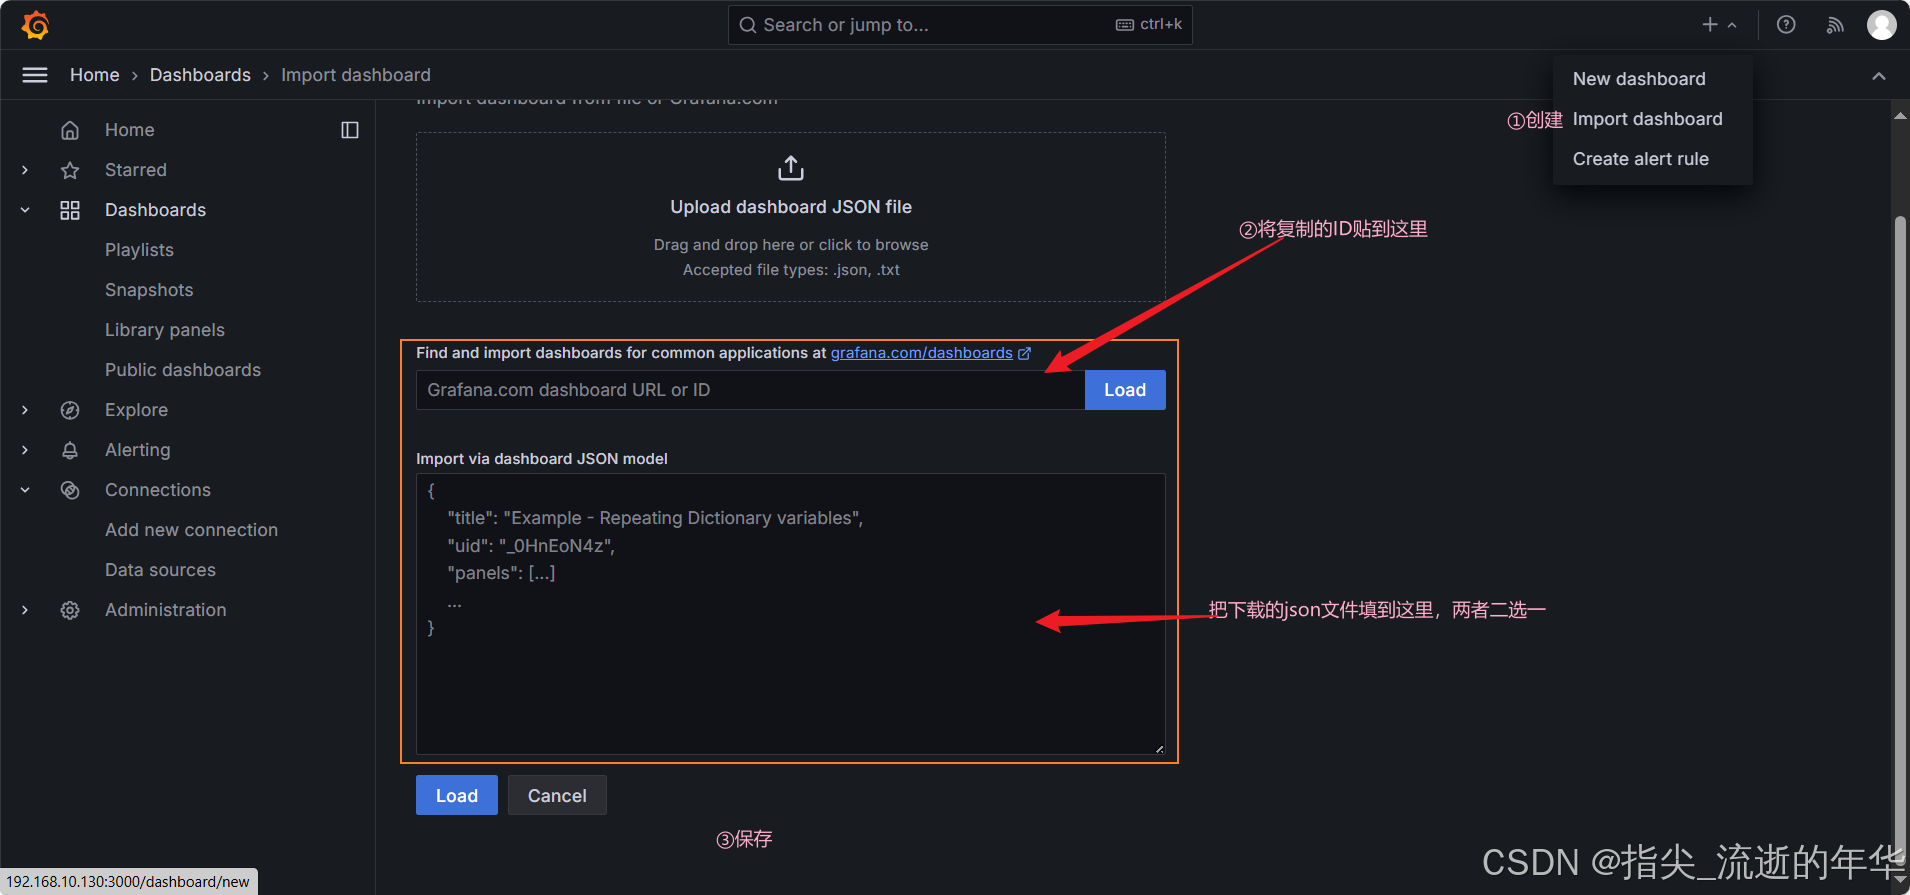This screenshot has height=895, width=1910.
Task: Click the Connections icon in sidebar
Action: [x=70, y=490]
